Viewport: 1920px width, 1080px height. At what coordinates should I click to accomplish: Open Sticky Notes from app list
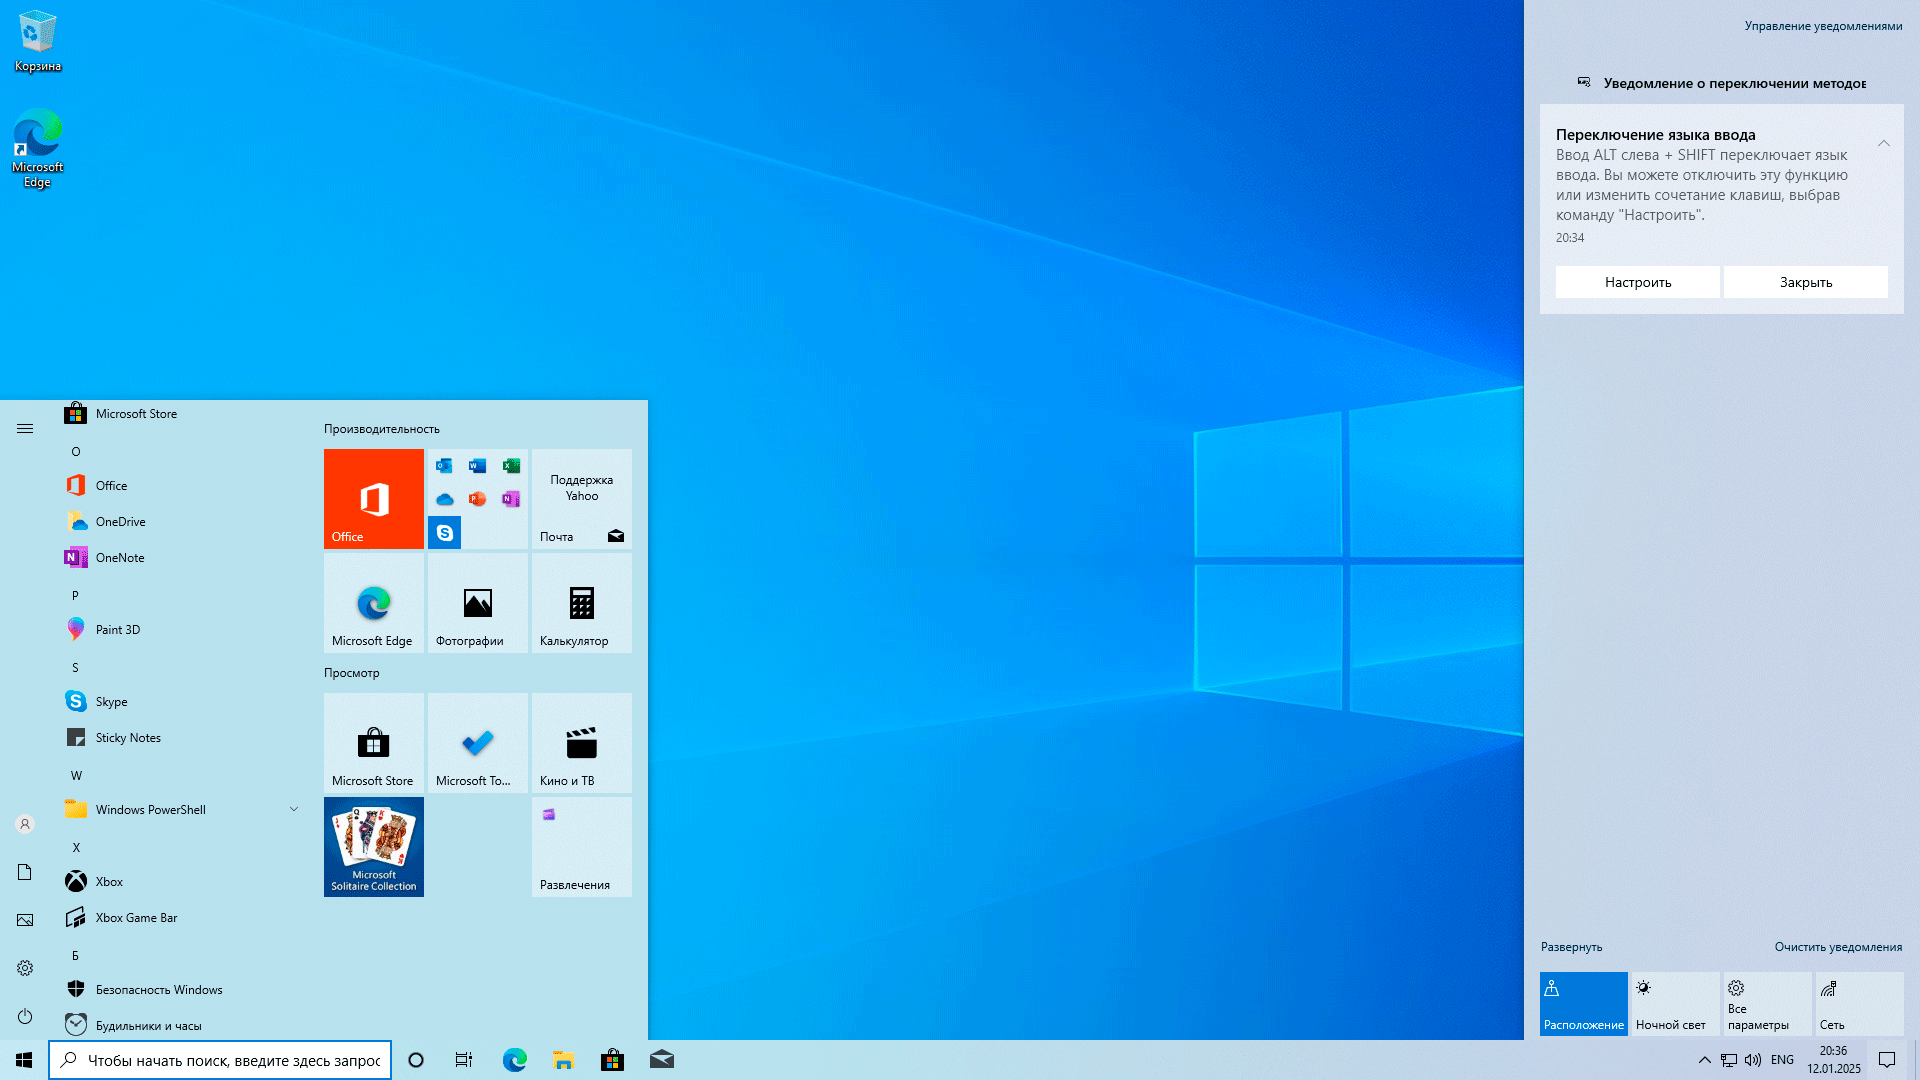[x=128, y=738]
